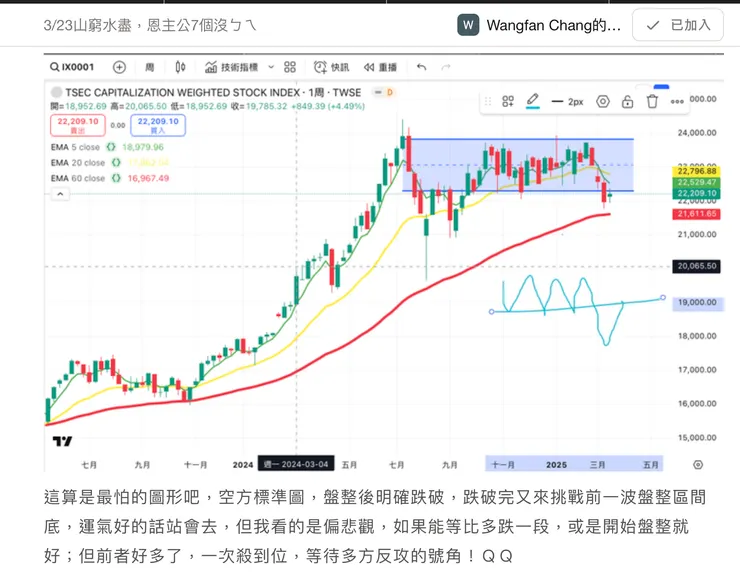Select the EMA 60 close legend
740x579 pixels.
pyautogui.click(x=77, y=178)
